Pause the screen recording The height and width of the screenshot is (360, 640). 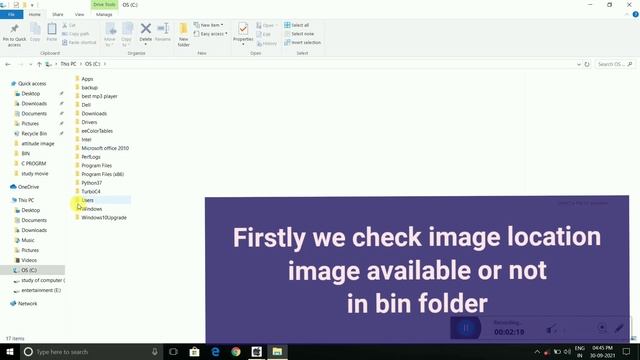(x=466, y=328)
